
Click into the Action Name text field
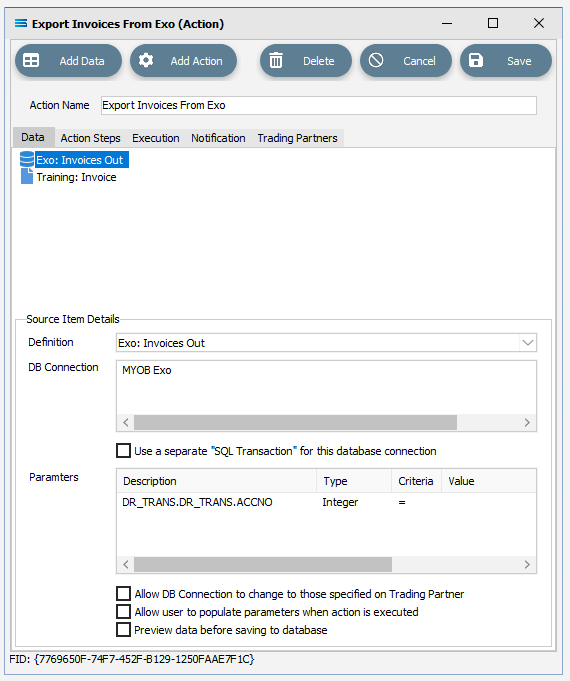318,106
